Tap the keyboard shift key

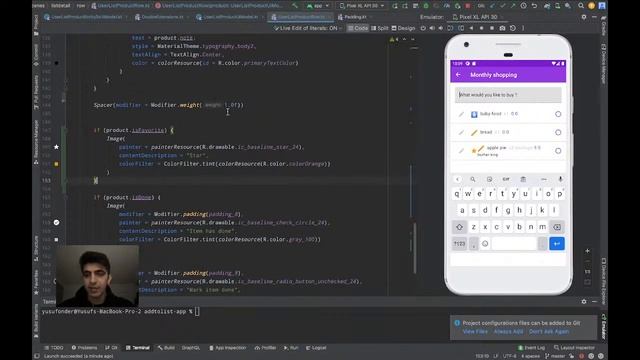[459, 227]
